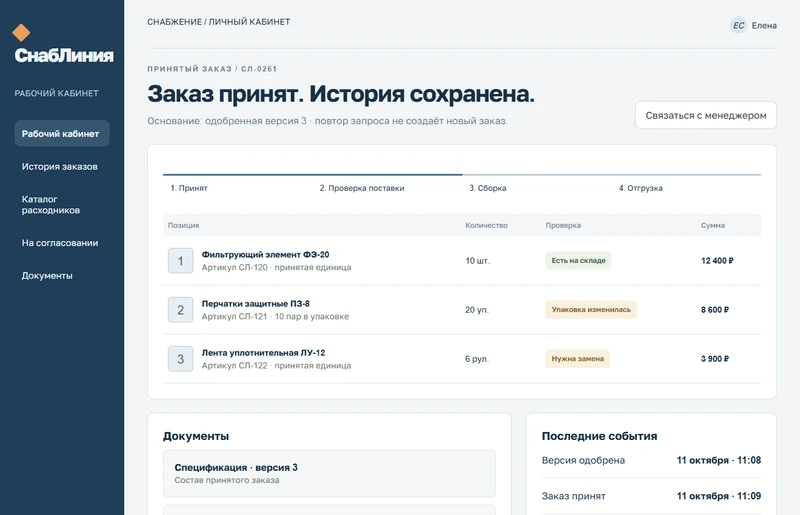Click the order progress bar
This screenshot has height=515, width=800.
(x=462, y=175)
